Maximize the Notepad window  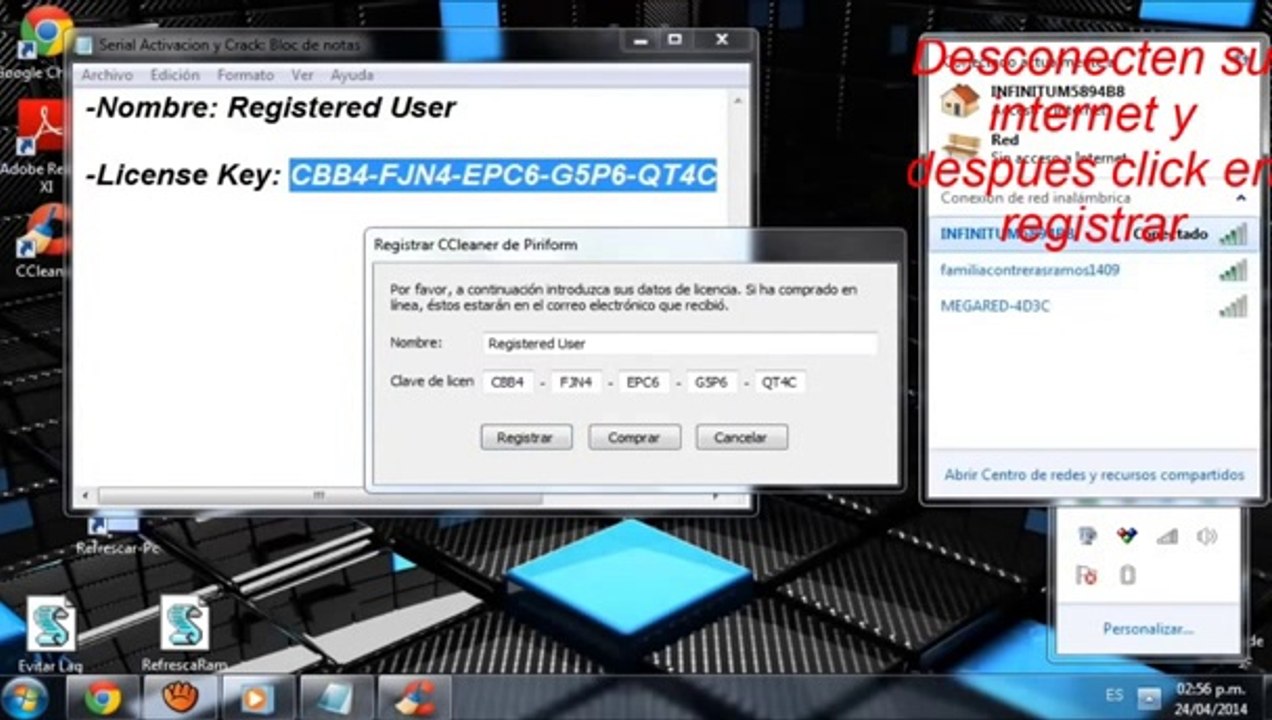point(675,40)
